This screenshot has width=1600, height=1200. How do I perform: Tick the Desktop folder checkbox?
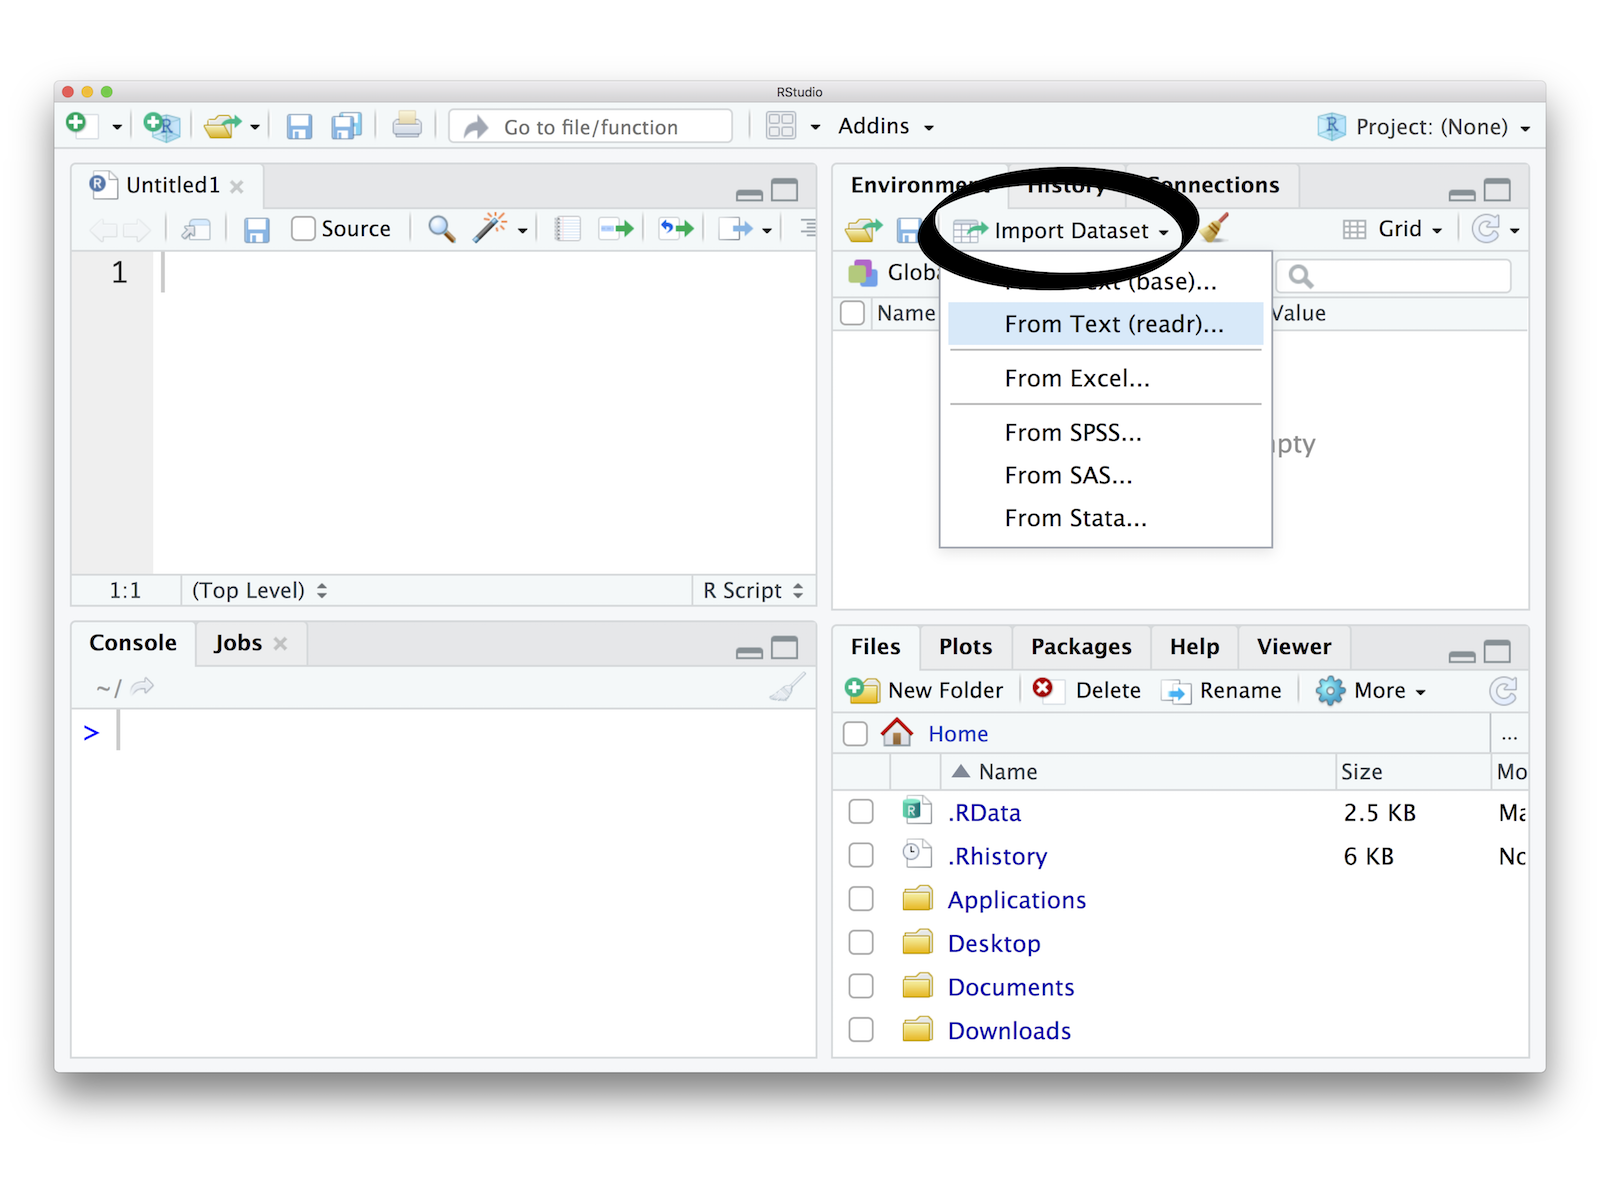click(x=861, y=943)
